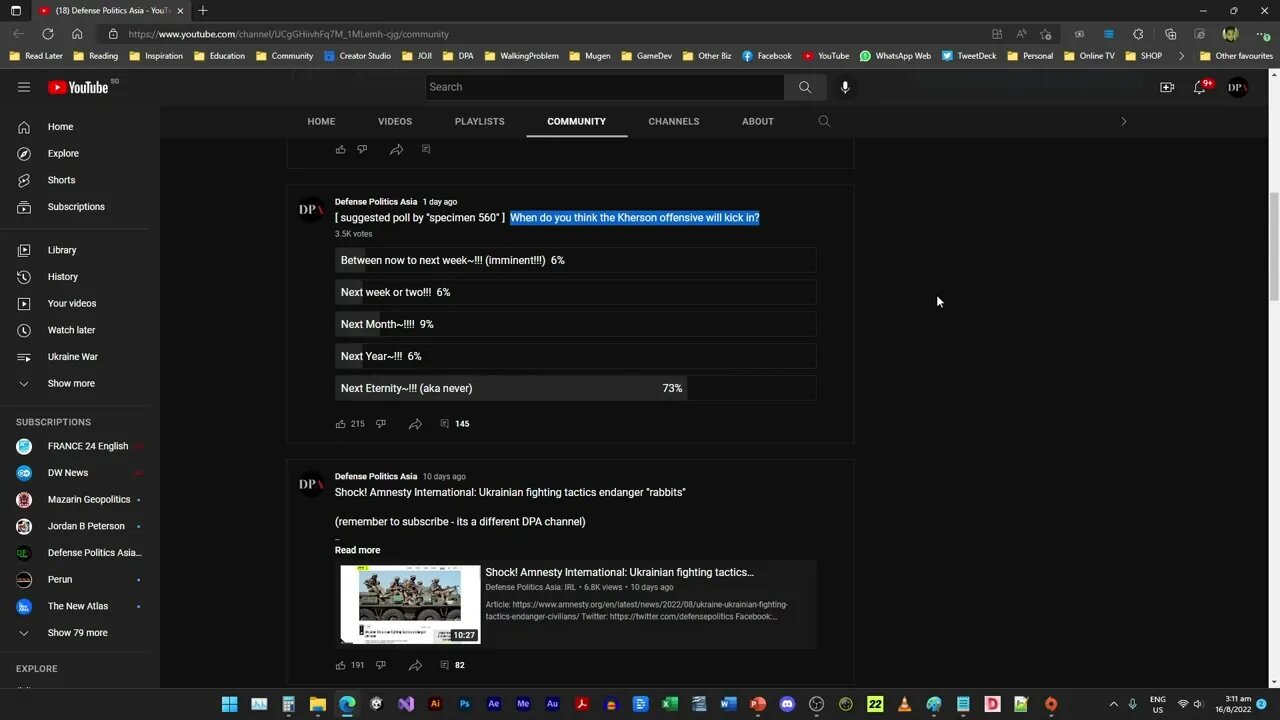Open Subscriptions in sidebar
The image size is (1280, 720).
pos(76,207)
